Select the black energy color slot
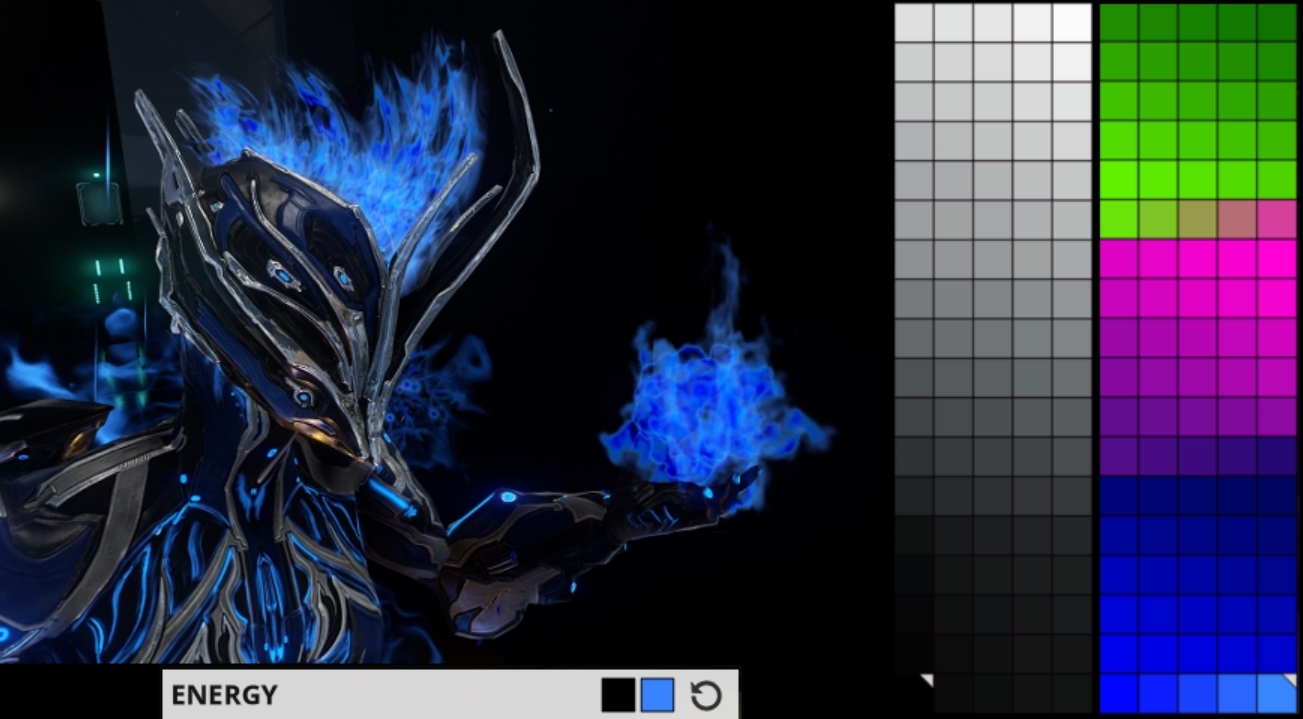 (x=618, y=695)
